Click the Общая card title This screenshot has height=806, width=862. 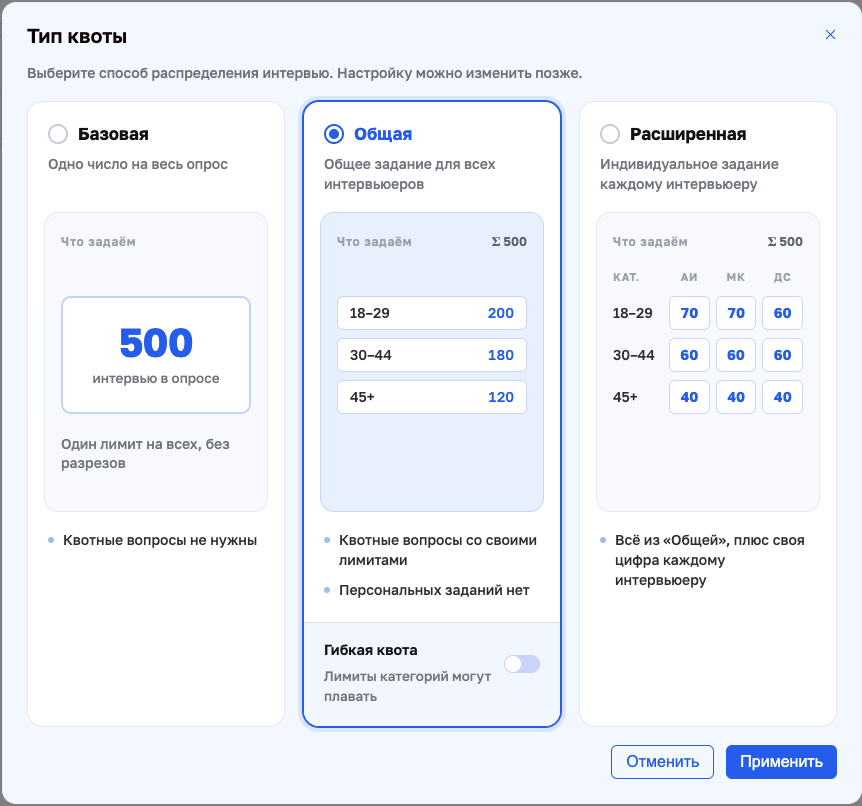point(383,134)
